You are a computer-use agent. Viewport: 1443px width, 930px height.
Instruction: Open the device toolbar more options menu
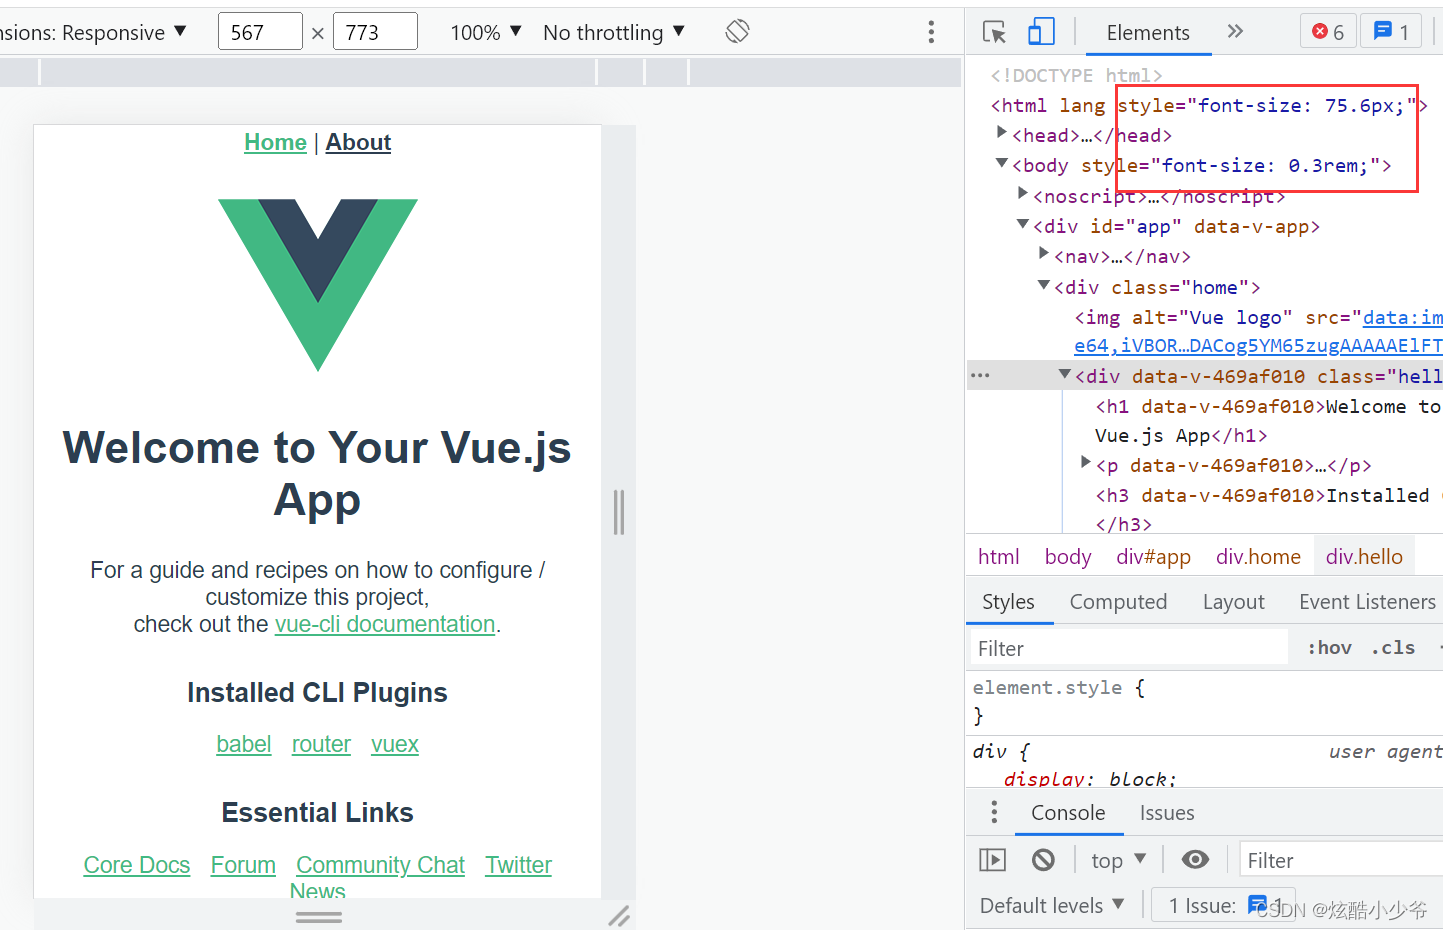931,32
